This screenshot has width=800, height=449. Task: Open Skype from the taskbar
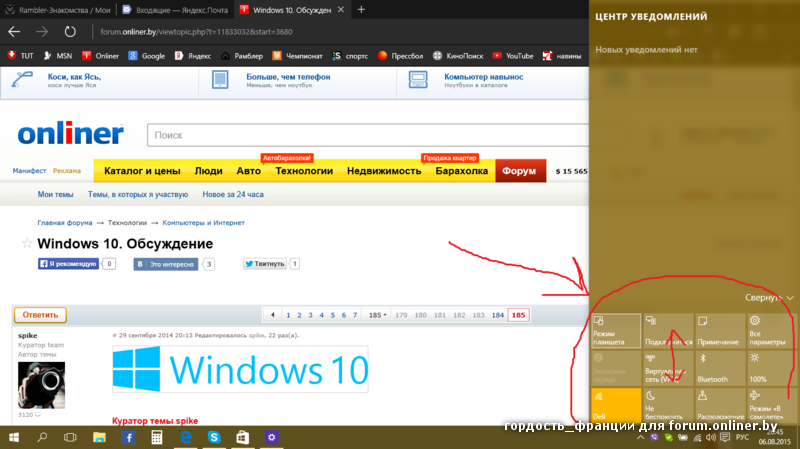coord(214,437)
